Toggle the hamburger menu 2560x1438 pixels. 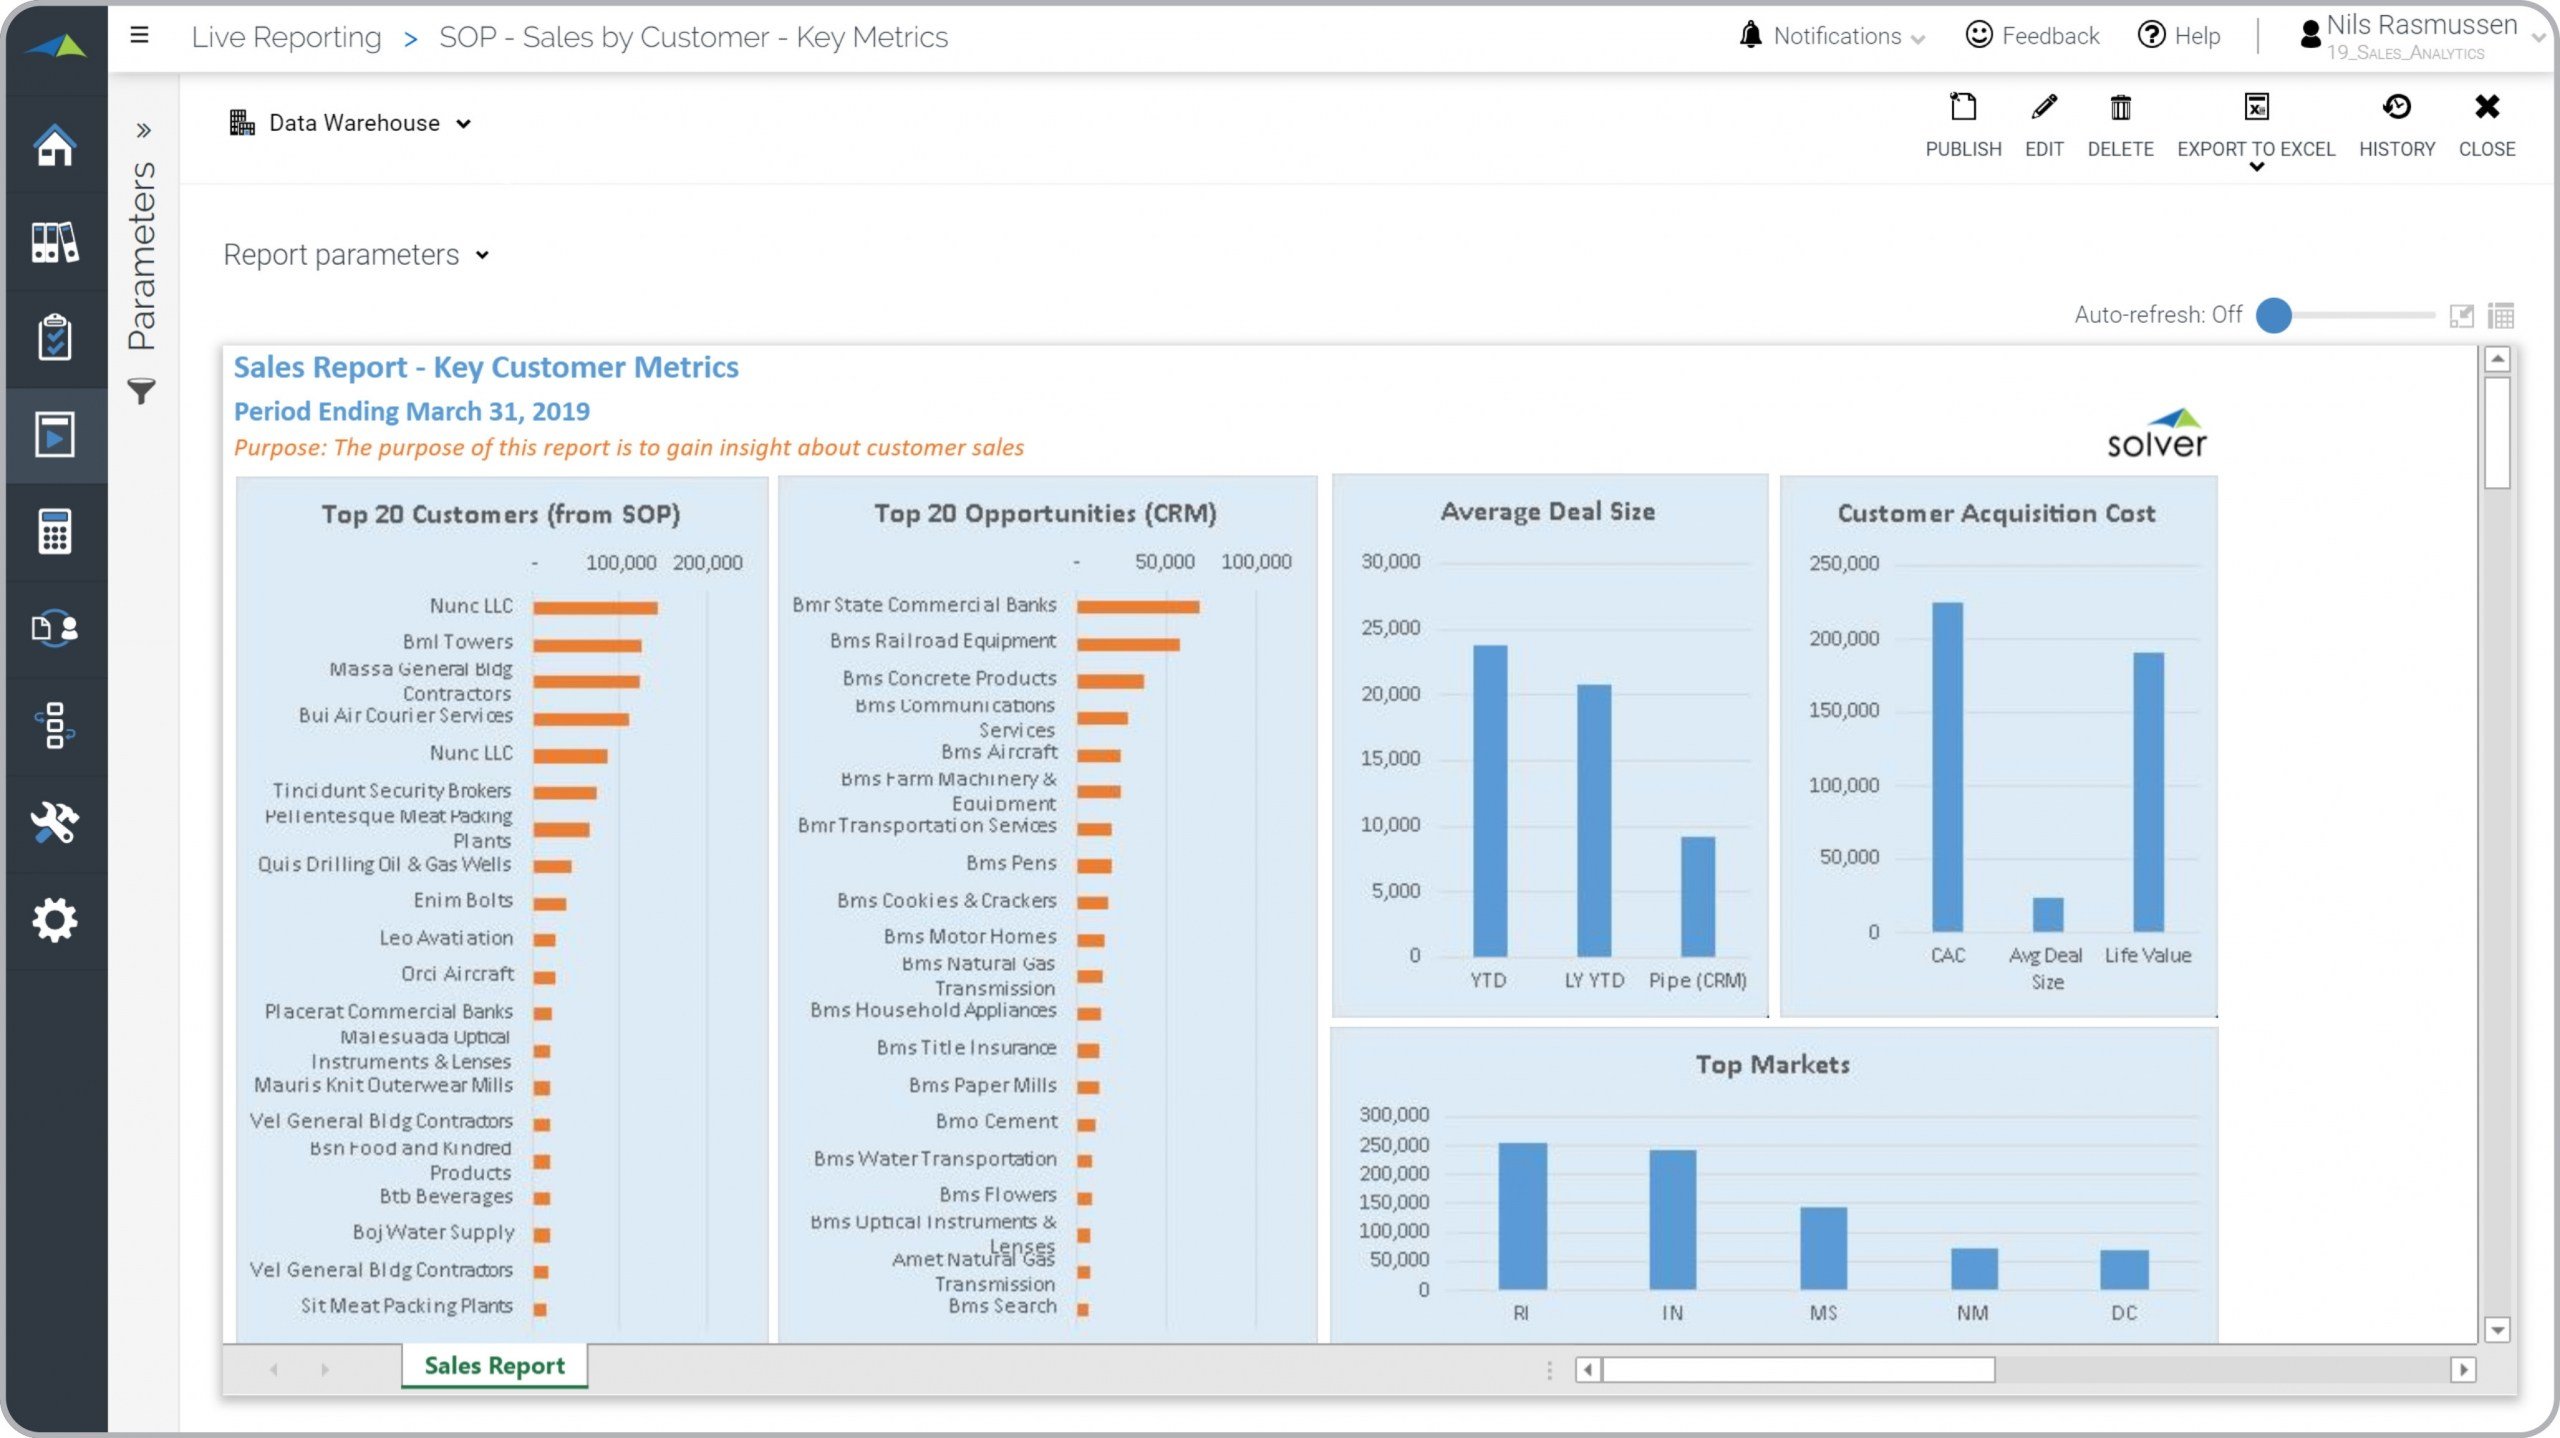140,36
